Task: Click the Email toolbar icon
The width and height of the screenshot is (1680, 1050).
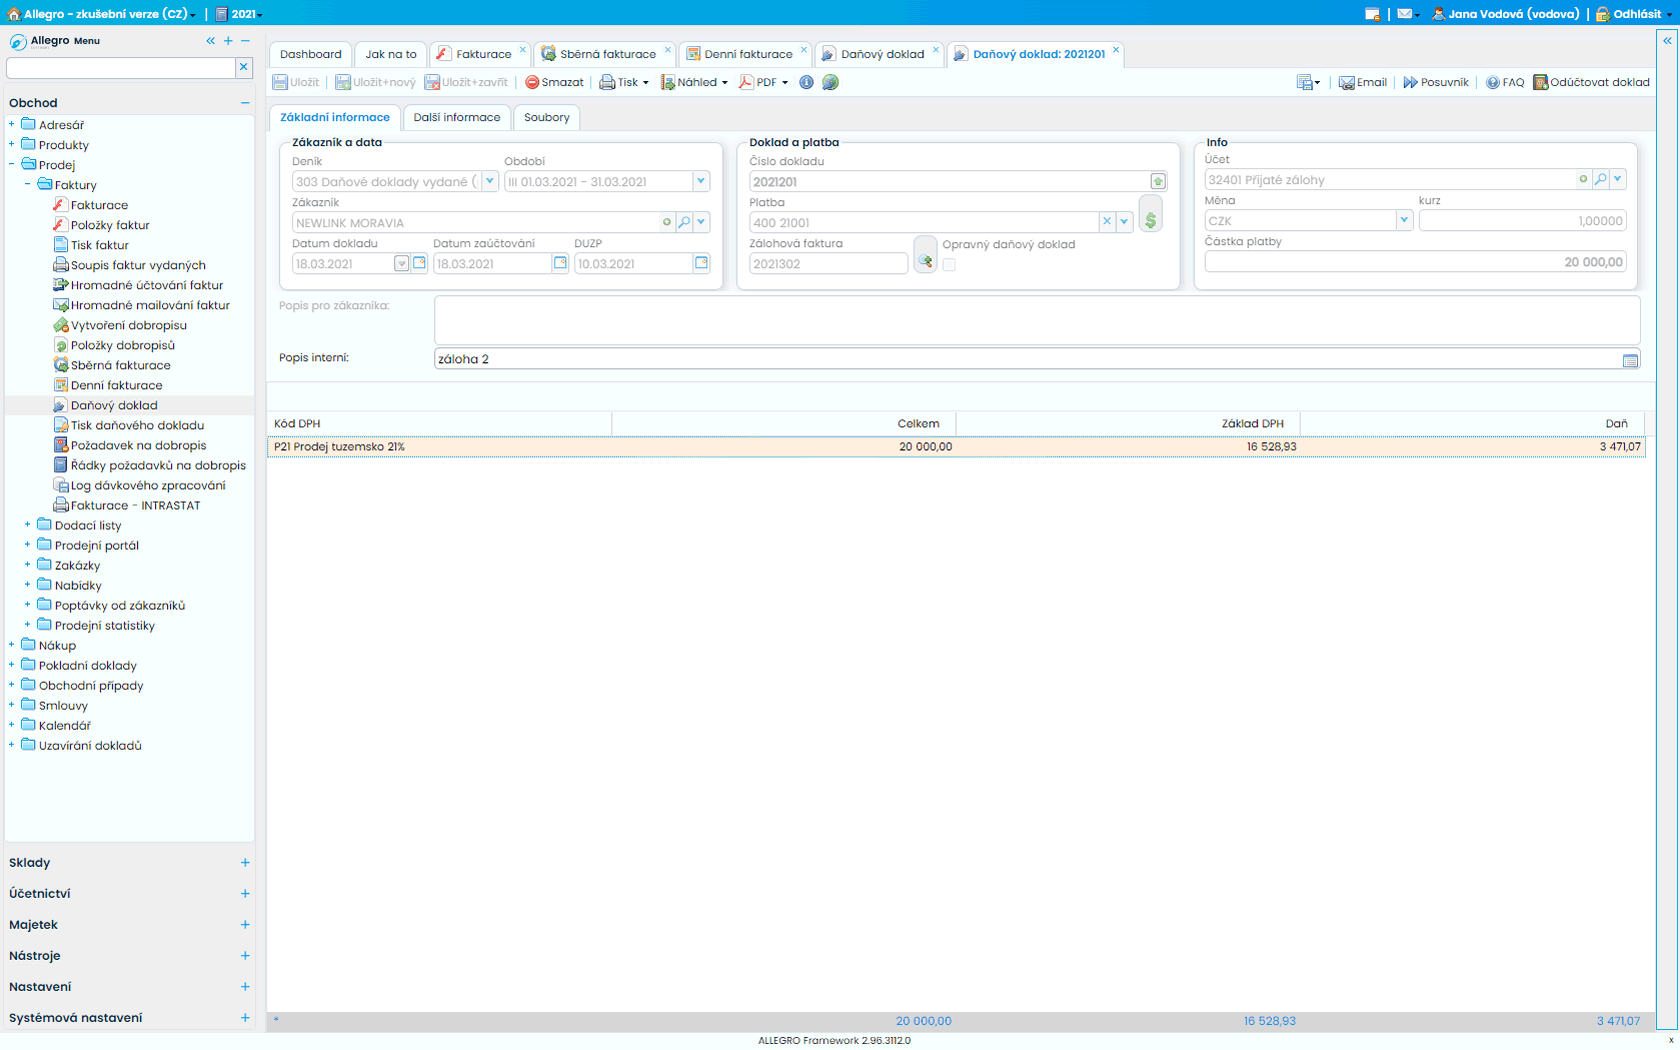Action: coord(1346,83)
